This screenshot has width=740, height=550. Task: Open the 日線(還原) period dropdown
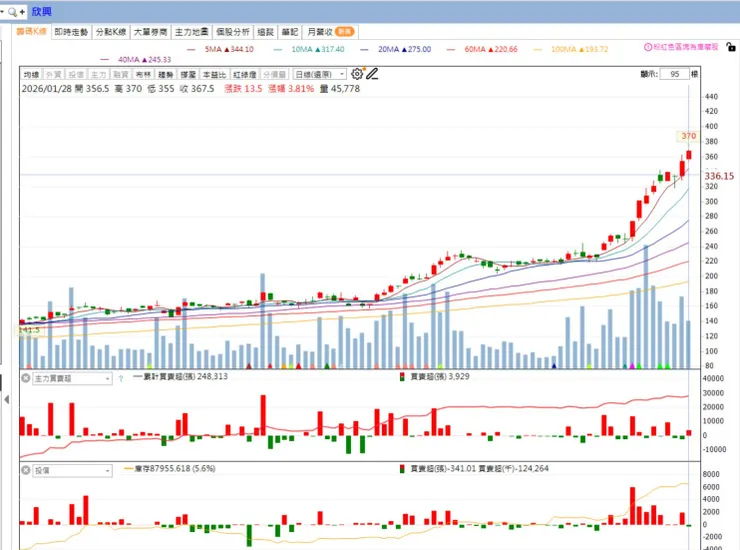(x=320, y=75)
